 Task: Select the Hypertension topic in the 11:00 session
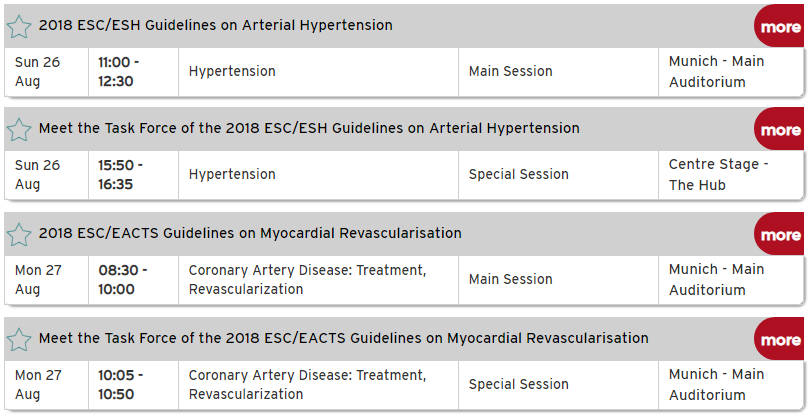point(232,71)
